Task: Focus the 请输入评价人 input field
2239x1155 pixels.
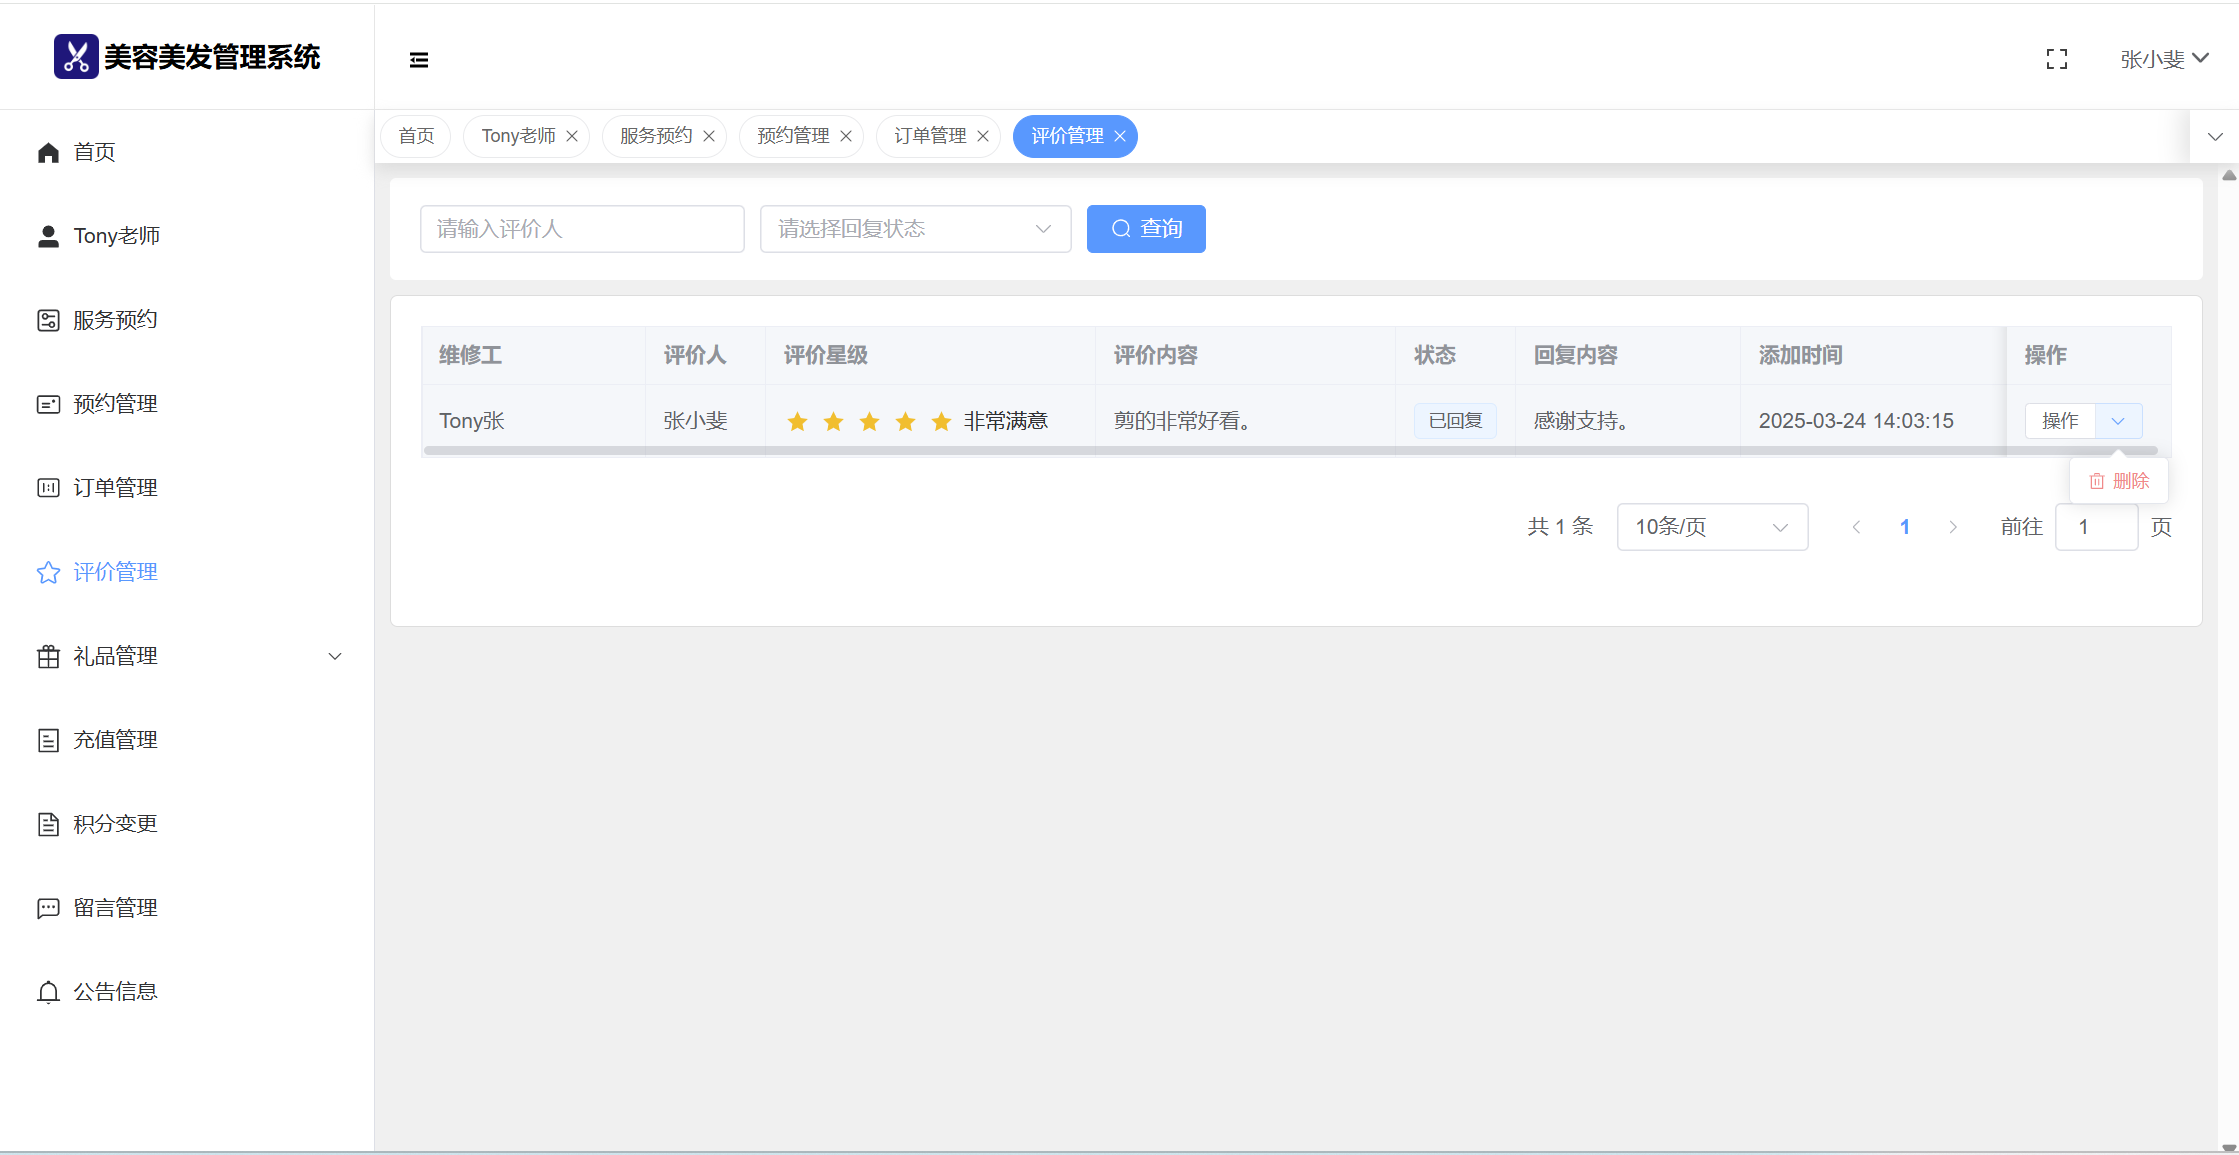Action: click(582, 229)
